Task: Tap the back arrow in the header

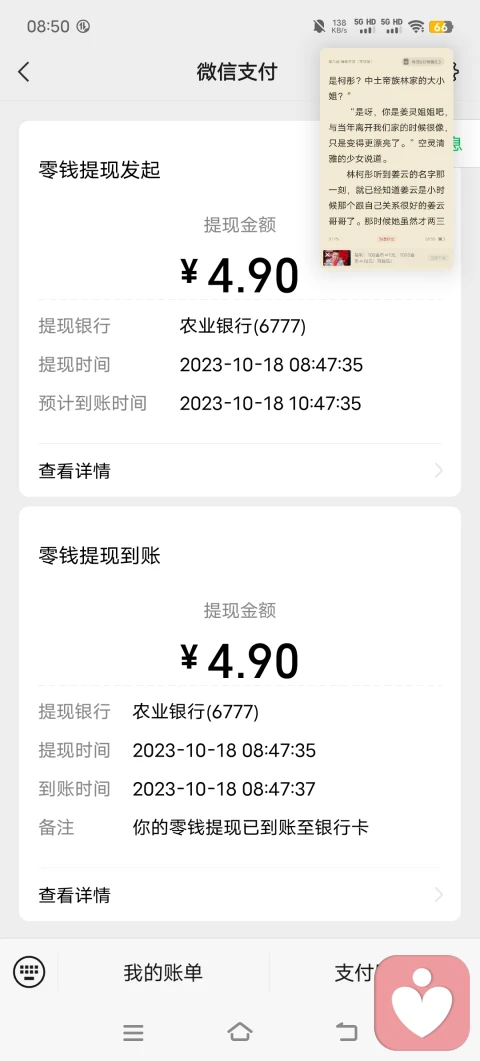Action: [x=24, y=72]
